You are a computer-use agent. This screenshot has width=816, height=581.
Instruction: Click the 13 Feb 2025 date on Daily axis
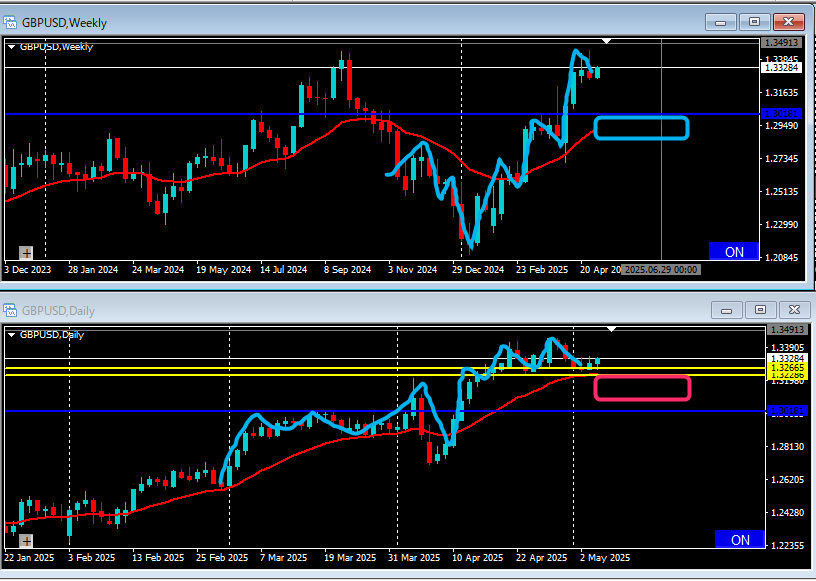(x=158, y=558)
